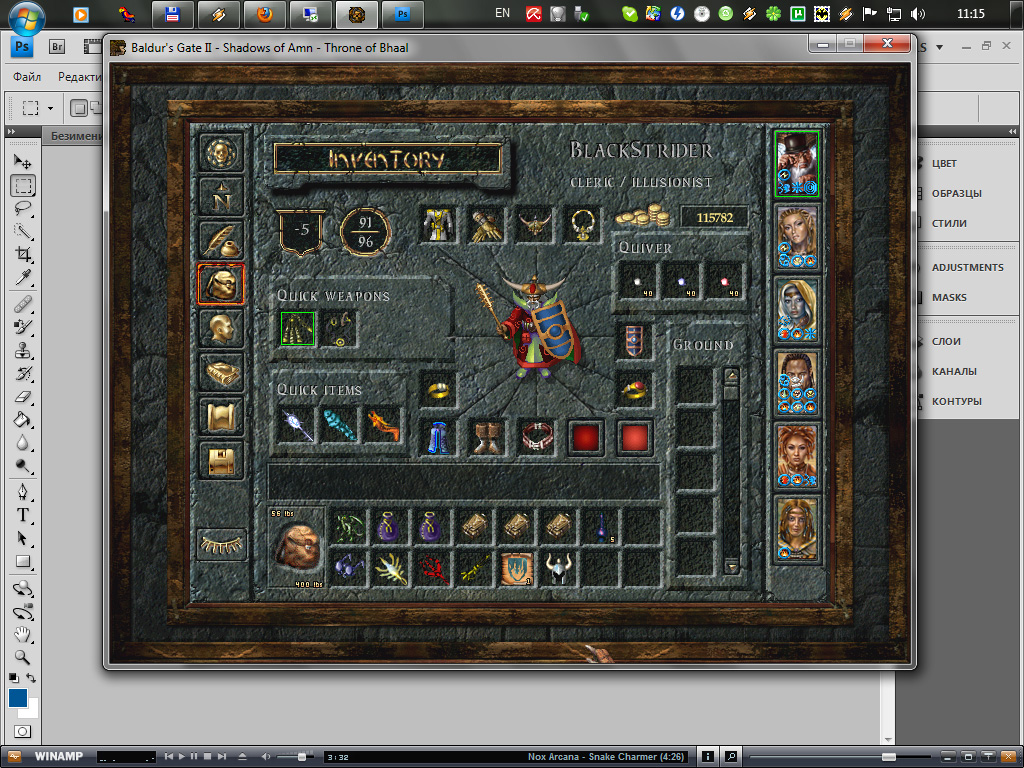Expand Photoshop tools panel double arrow
1024x768 pixels.
coord(11,131)
